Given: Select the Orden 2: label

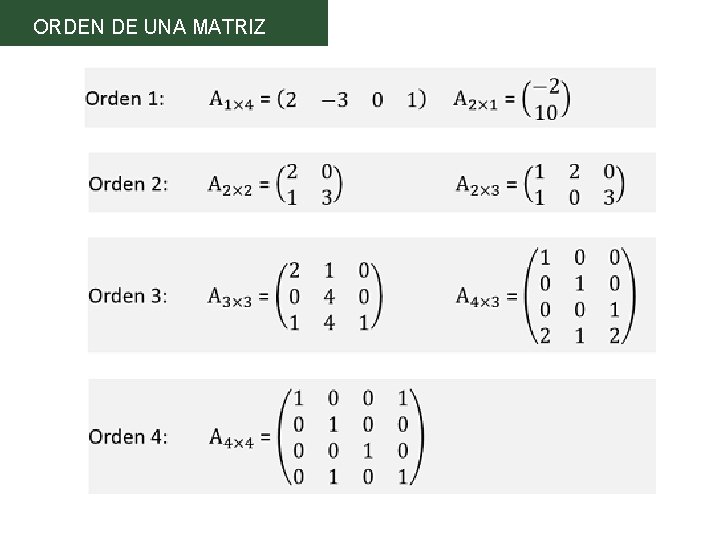Looking at the screenshot, I should (x=129, y=184).
